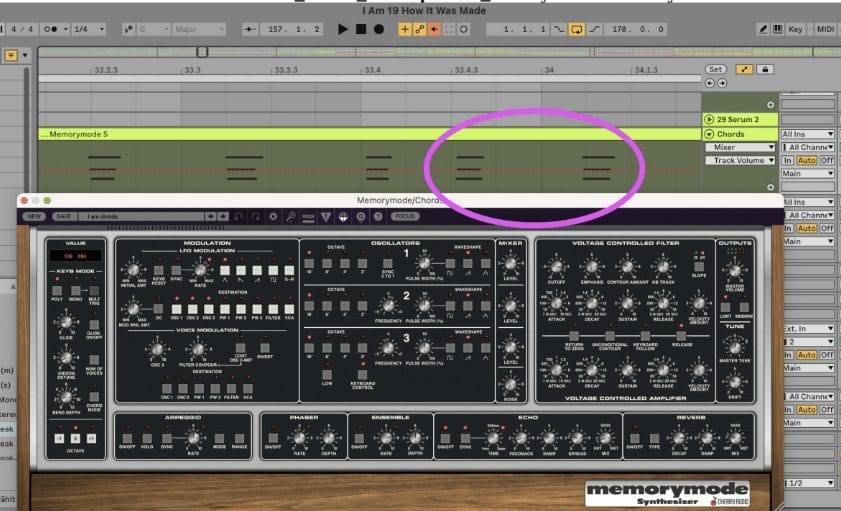Open Chords track All Ins input dropdown
Screen dimensions: 841x511
808,134
